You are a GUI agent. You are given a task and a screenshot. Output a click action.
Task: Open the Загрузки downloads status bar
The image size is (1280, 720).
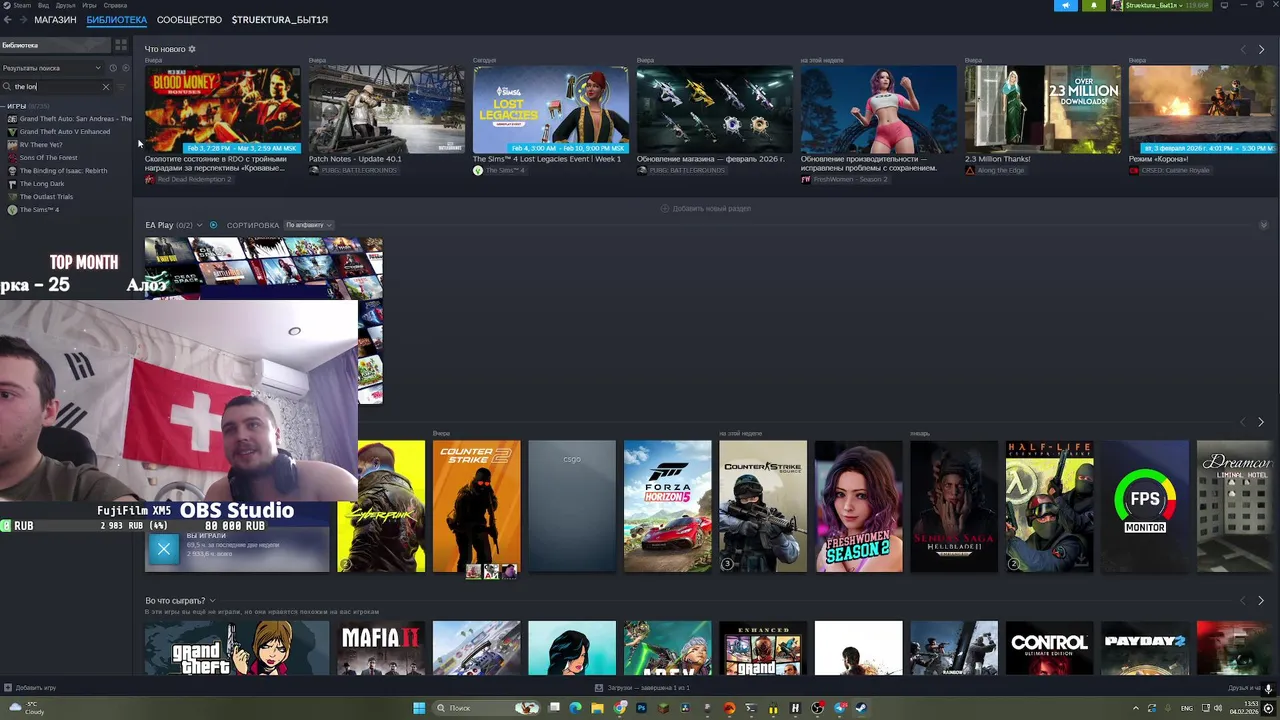pyautogui.click(x=642, y=688)
